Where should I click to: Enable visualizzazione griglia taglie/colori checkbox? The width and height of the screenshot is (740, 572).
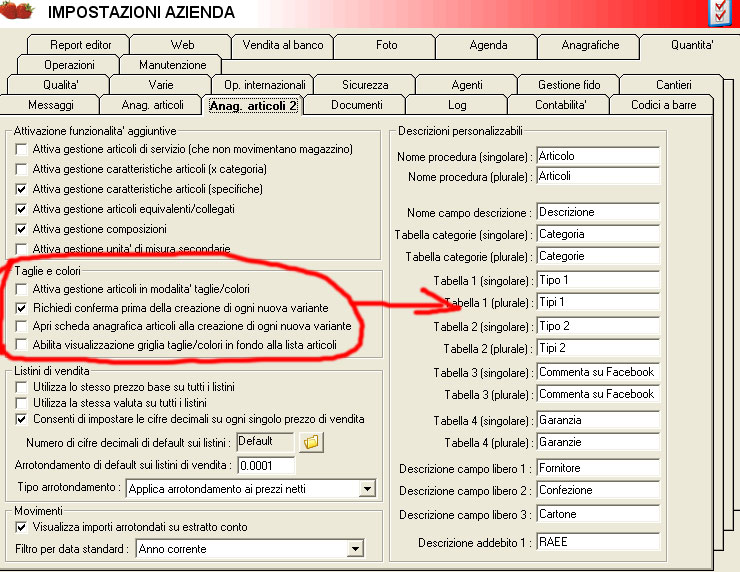click(21, 345)
